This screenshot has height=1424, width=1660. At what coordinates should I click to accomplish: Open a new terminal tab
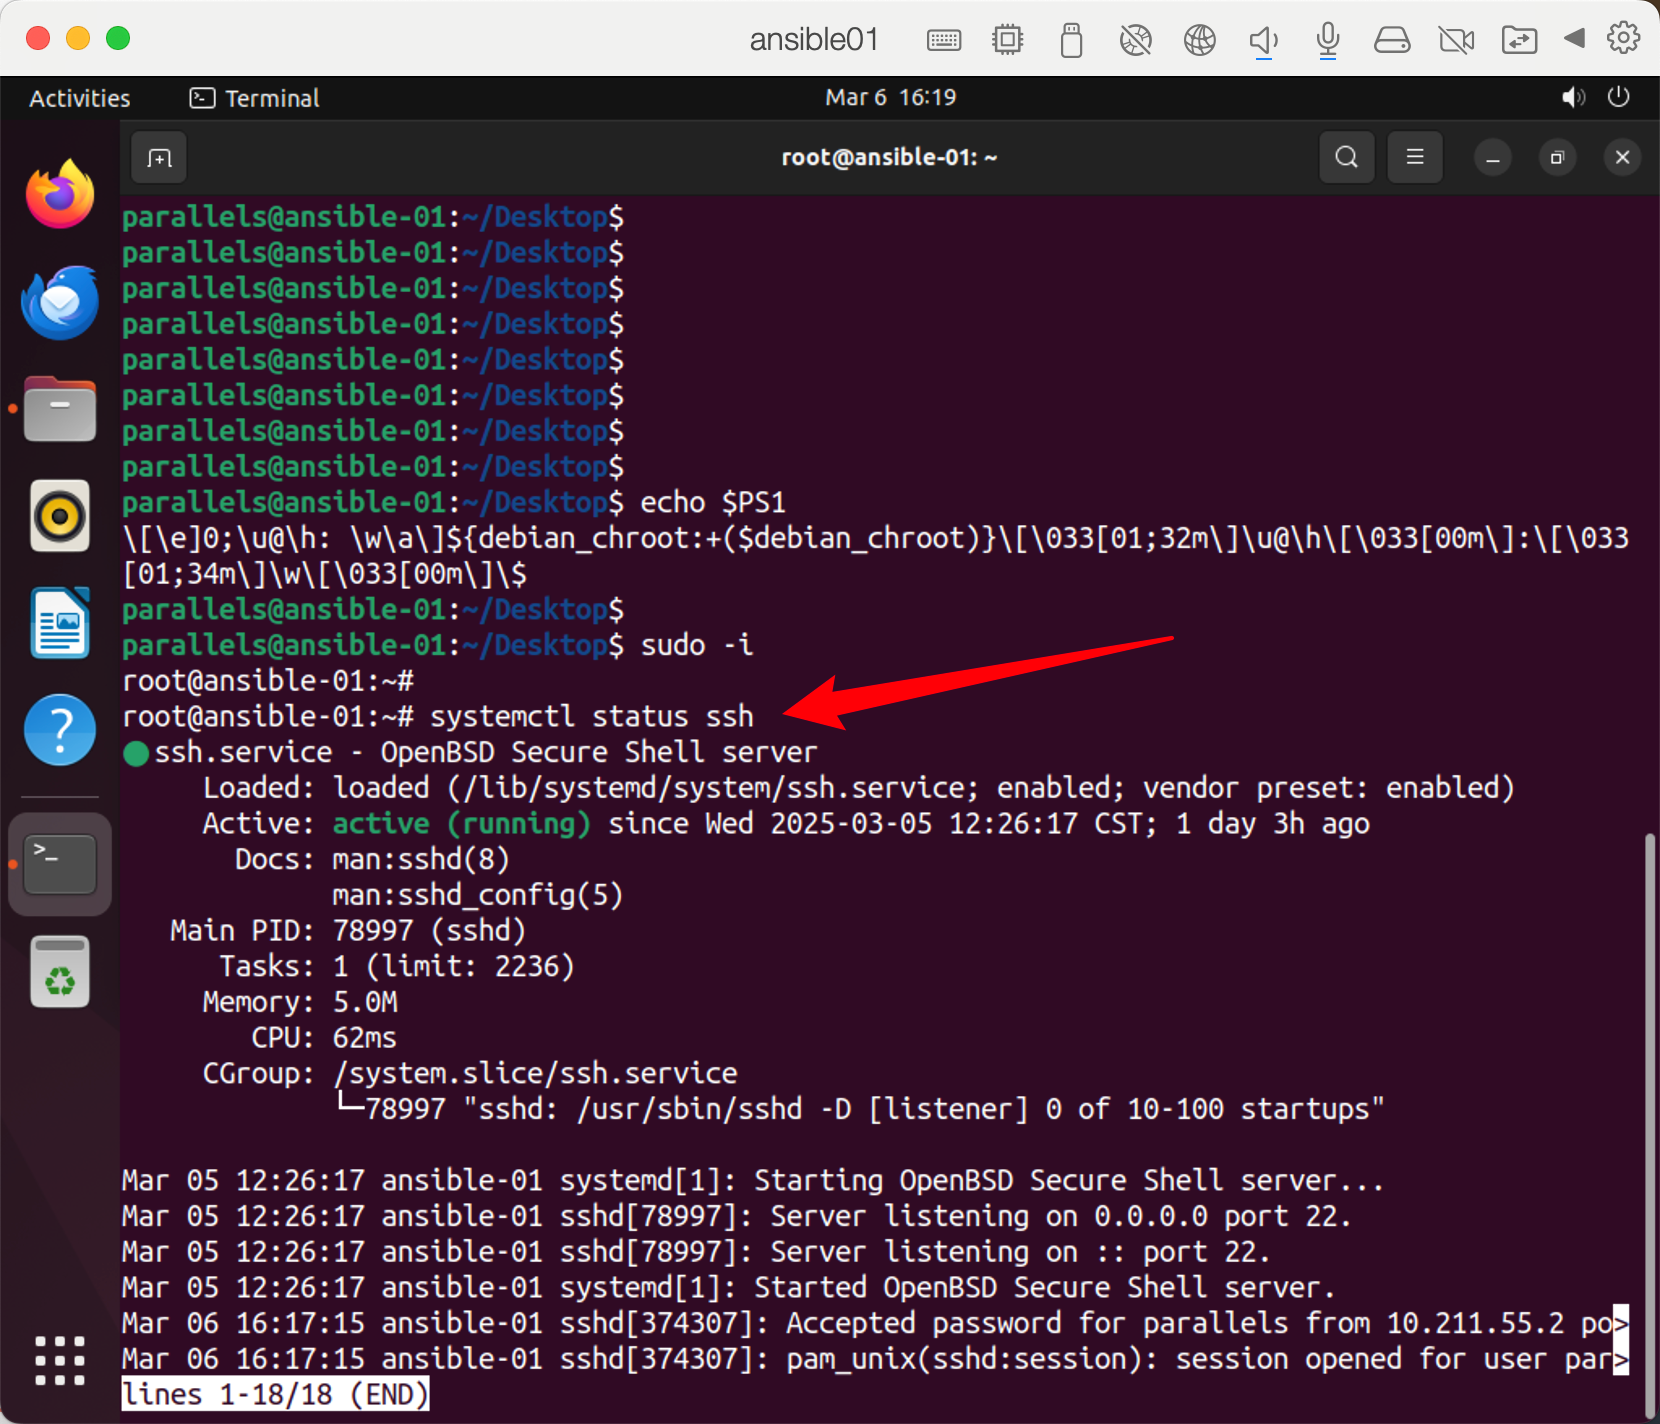159,158
